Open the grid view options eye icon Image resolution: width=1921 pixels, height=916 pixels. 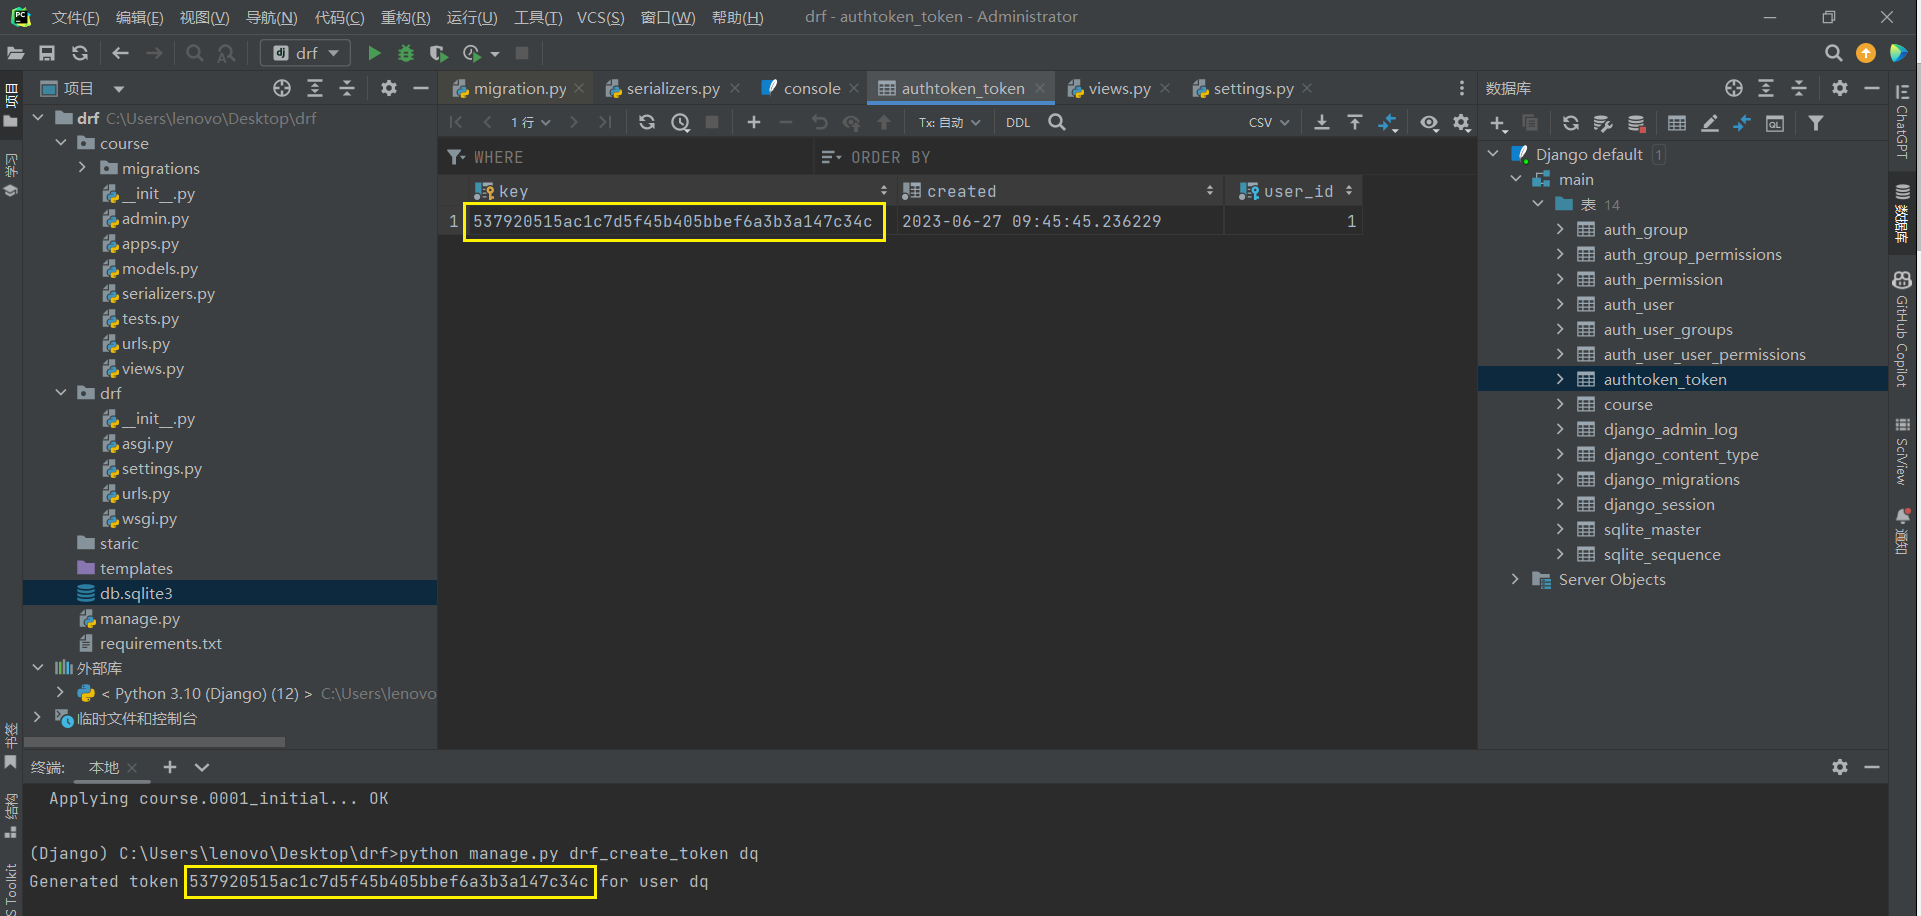[x=1430, y=122]
